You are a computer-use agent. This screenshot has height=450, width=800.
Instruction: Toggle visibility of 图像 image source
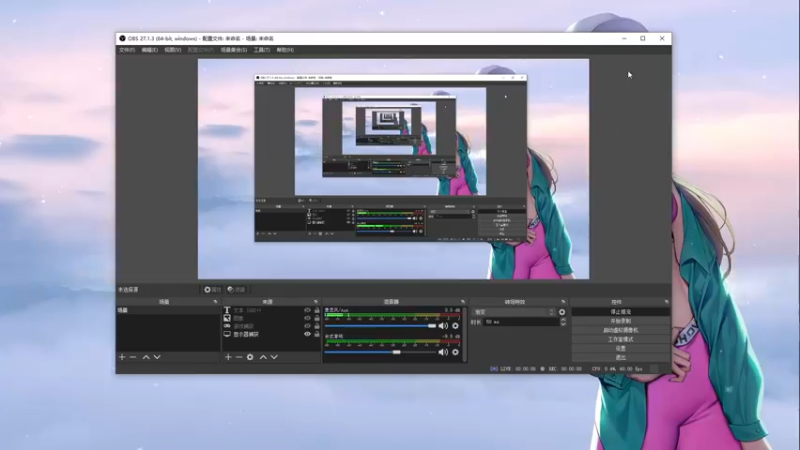pyautogui.click(x=307, y=318)
